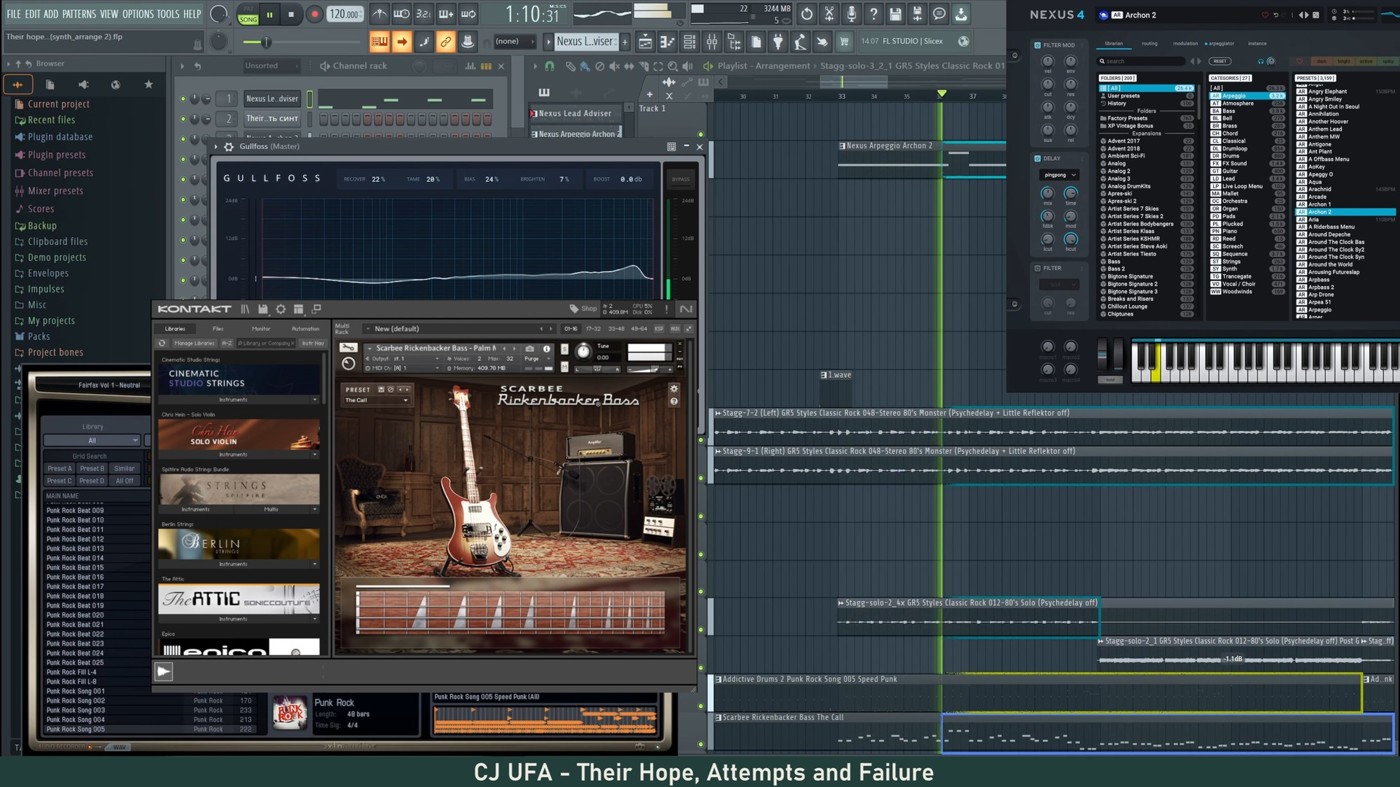The height and width of the screenshot is (787, 1400).
Task: Open Kontakt settings gear icon
Action: point(281,310)
